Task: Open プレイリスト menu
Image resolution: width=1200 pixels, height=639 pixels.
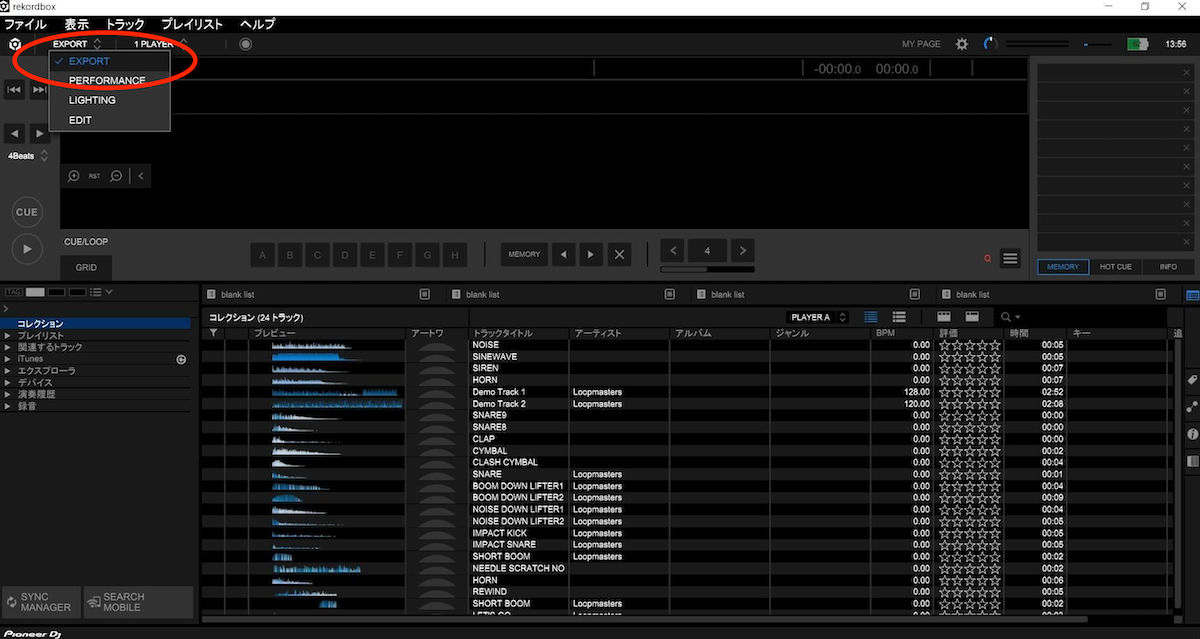Action: pos(192,24)
